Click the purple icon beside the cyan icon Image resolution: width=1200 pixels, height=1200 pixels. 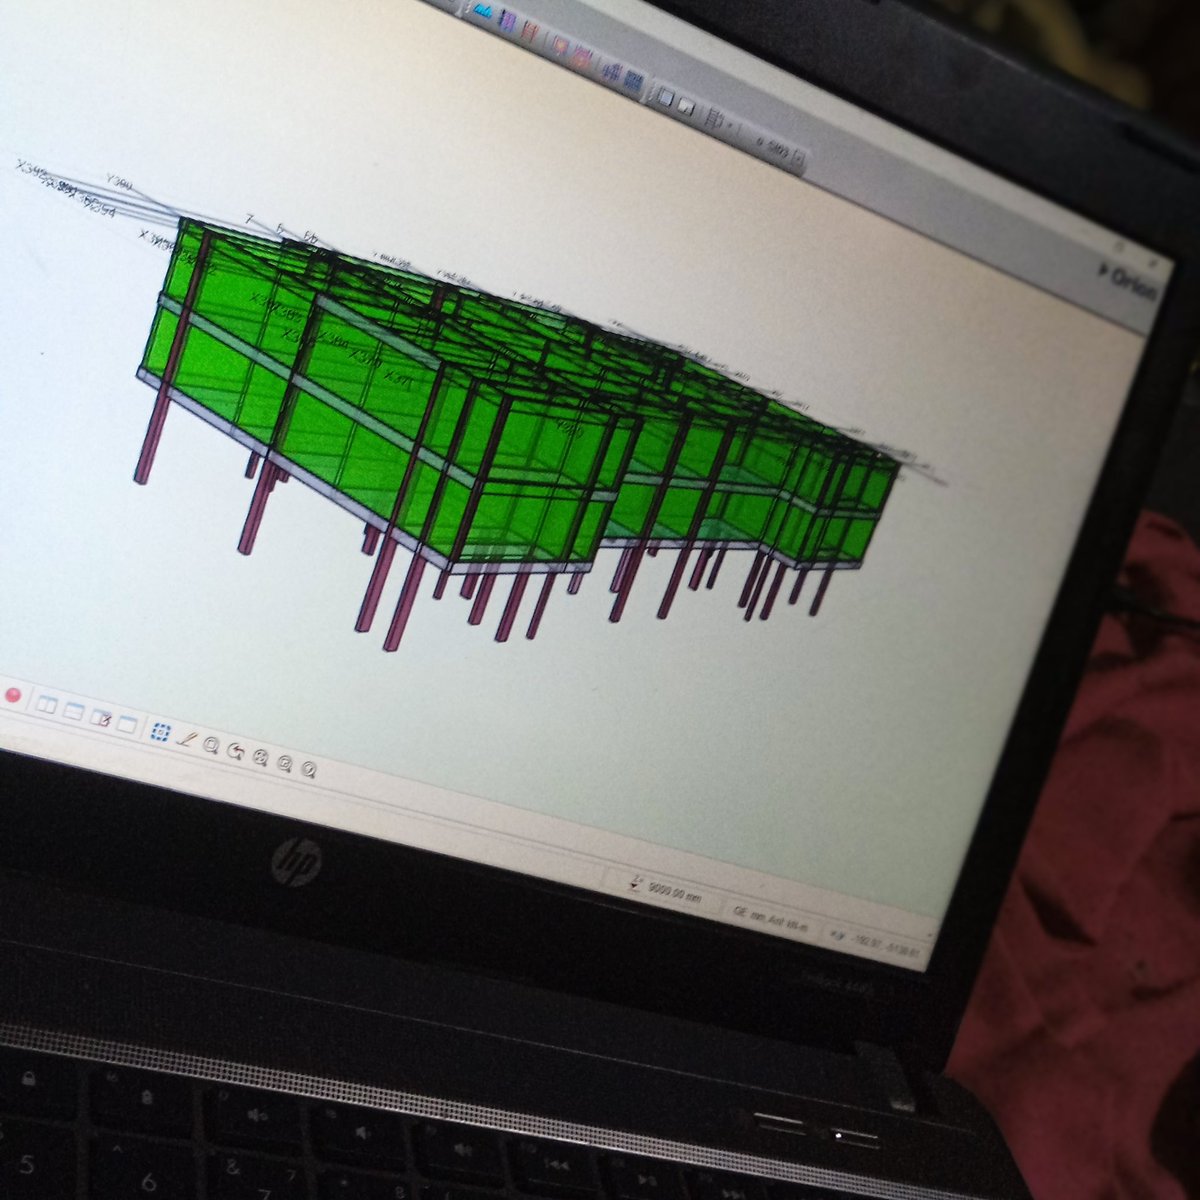(508, 20)
